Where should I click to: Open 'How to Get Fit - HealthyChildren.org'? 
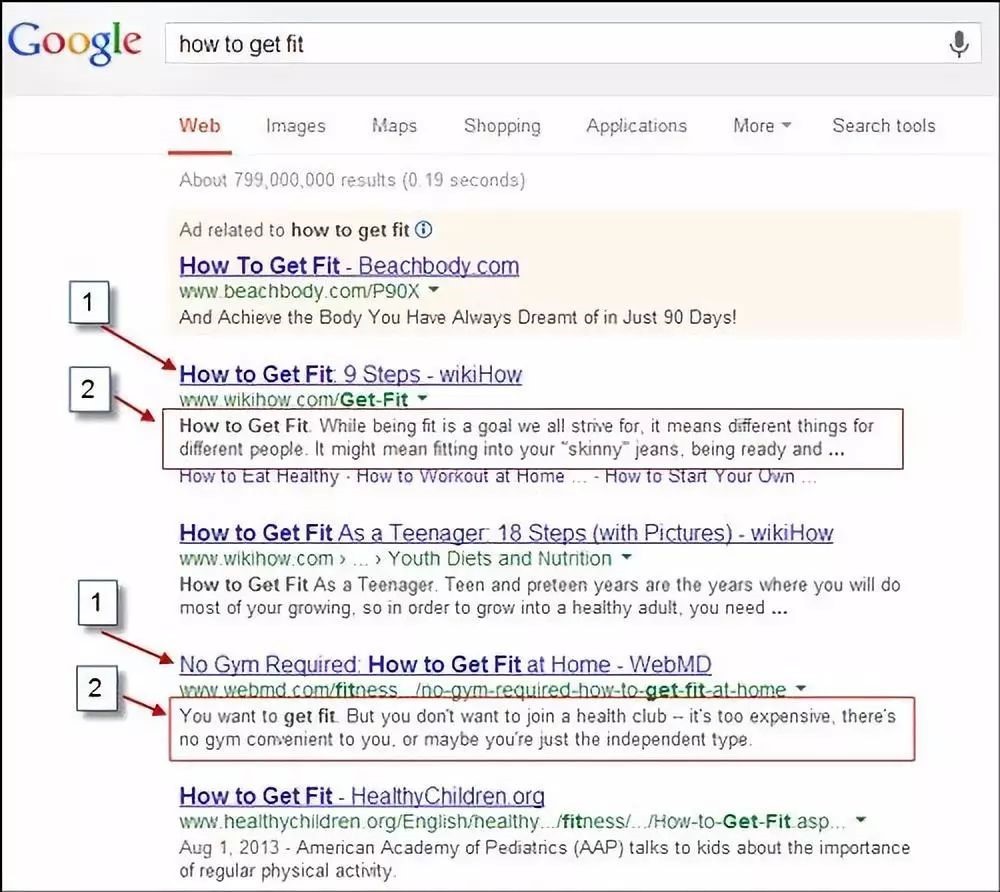362,796
